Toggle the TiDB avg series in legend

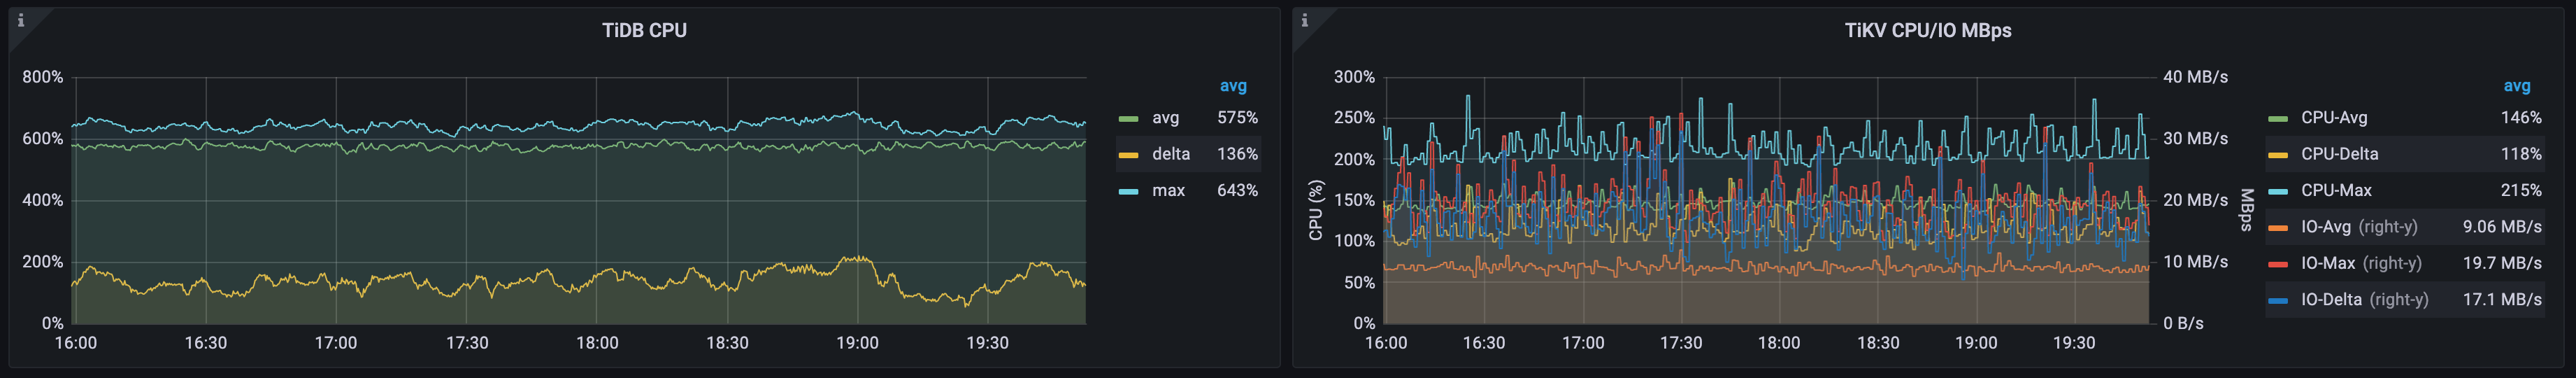tap(1165, 118)
